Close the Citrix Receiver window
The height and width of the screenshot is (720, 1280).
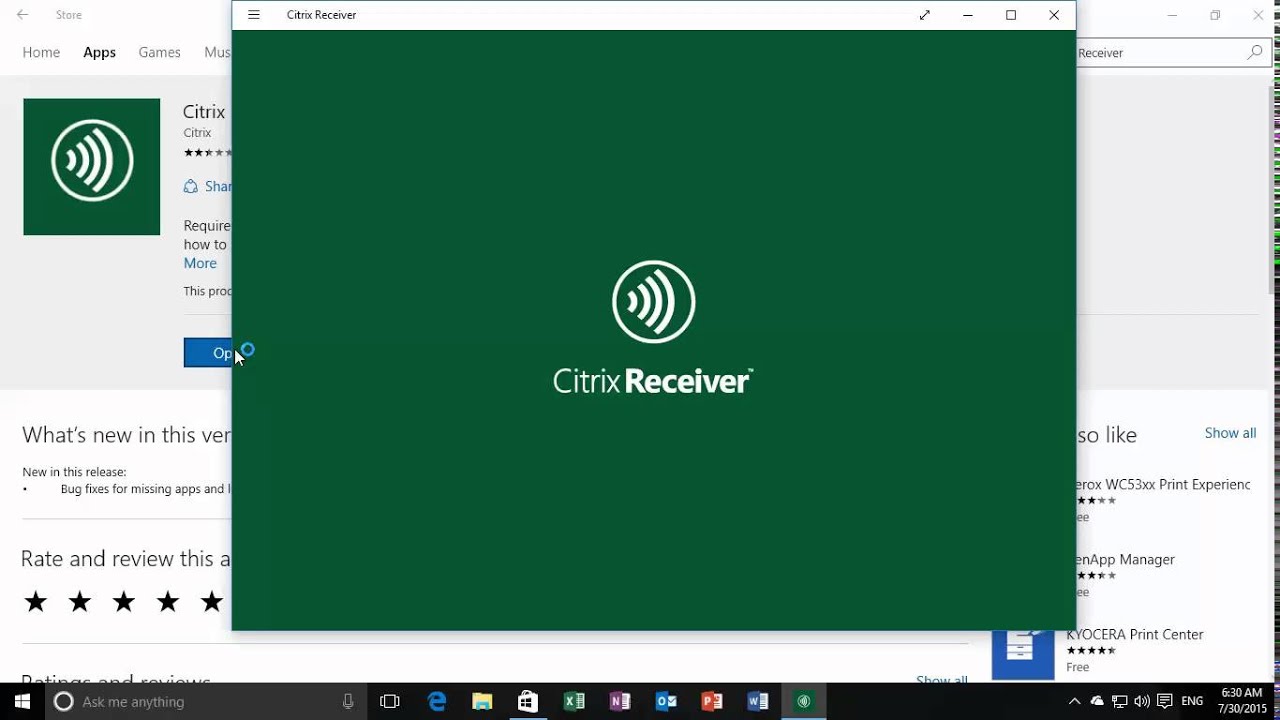(x=1054, y=15)
